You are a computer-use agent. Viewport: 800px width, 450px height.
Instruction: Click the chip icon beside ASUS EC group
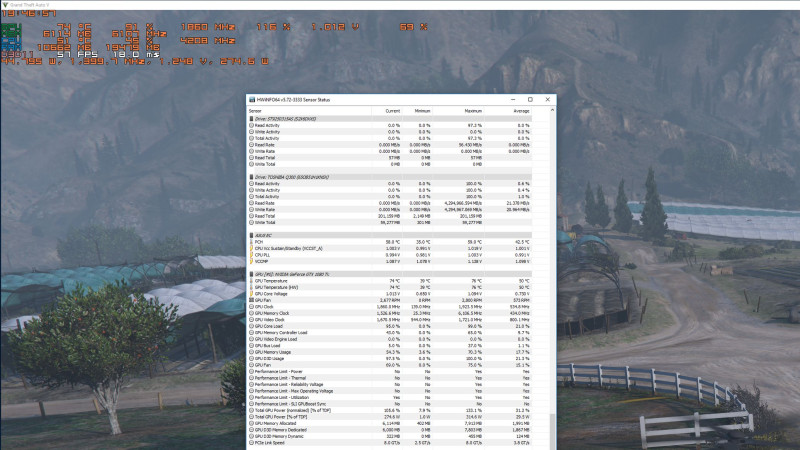click(x=252, y=235)
